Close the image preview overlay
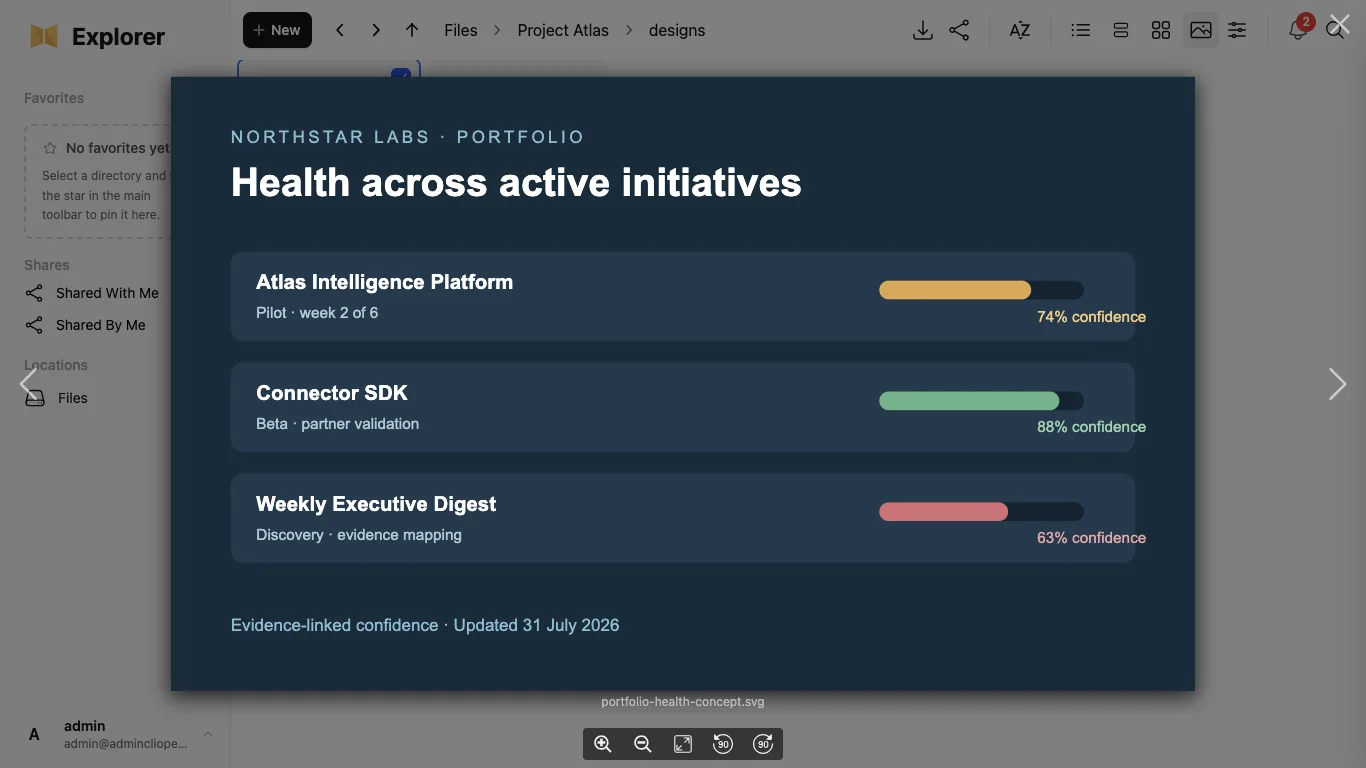Screen dimensions: 1366x768 tap(1340, 24)
